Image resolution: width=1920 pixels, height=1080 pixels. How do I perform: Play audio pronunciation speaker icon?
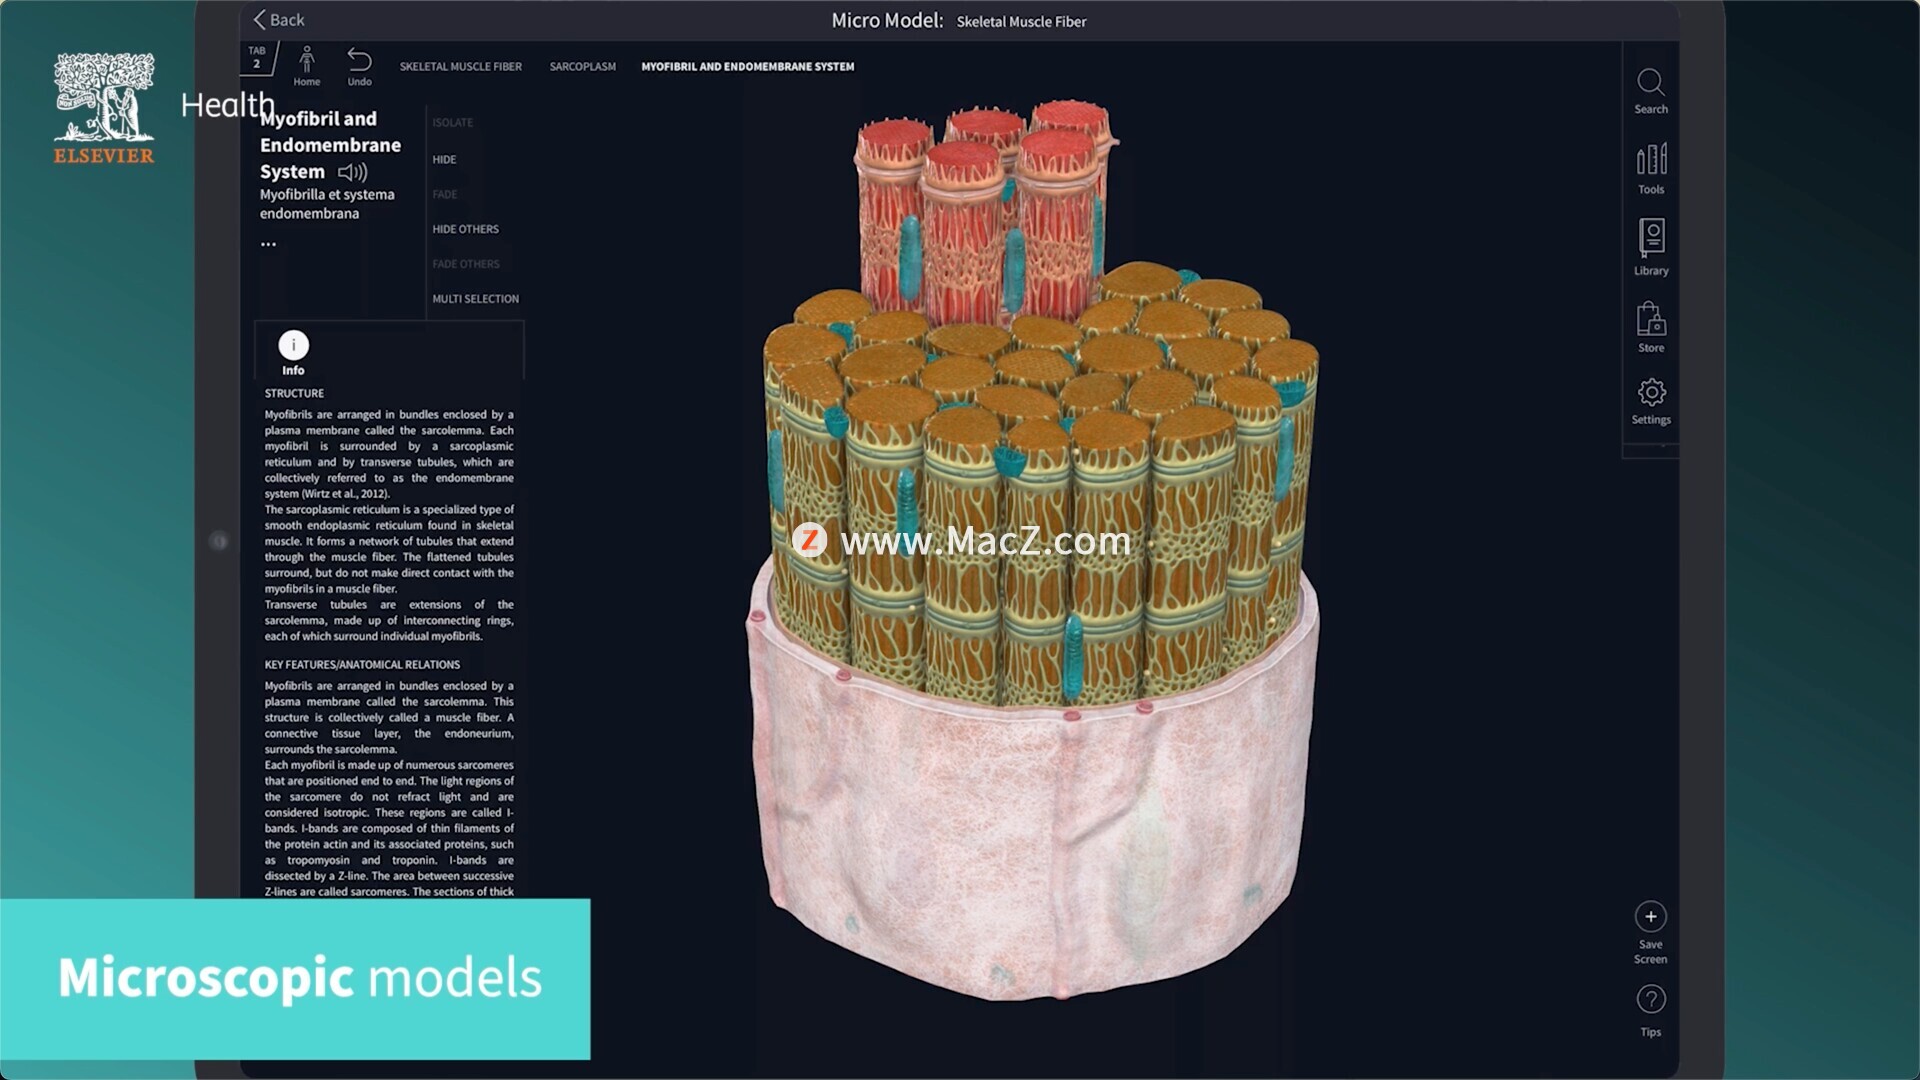pos(352,172)
